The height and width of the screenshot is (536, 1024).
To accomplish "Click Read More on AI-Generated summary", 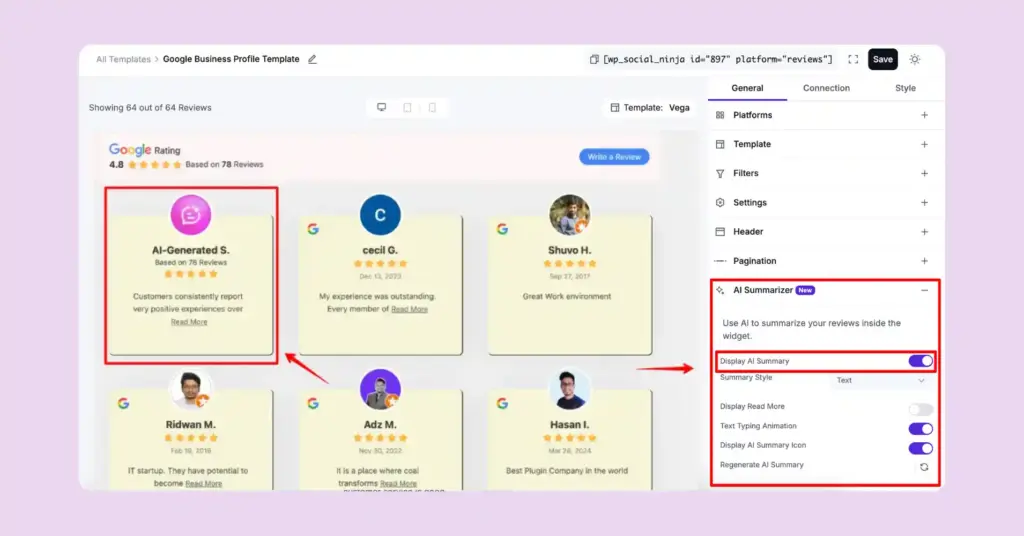I will pyautogui.click(x=189, y=322).
